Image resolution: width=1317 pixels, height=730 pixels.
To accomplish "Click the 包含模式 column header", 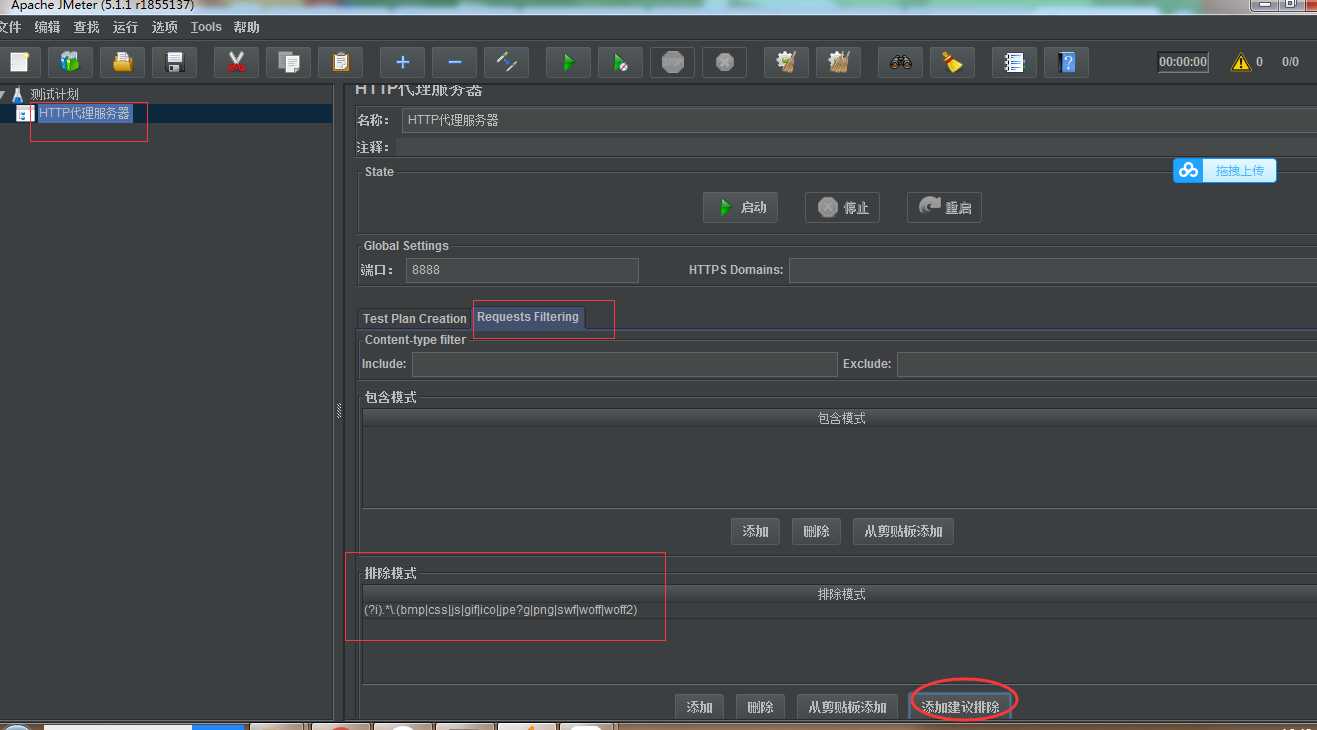I will [841, 418].
